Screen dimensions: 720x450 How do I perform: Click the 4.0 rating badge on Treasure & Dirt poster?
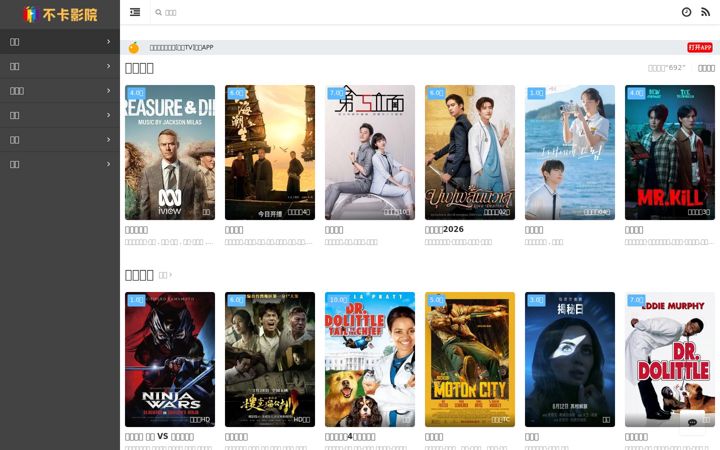pyautogui.click(x=136, y=93)
